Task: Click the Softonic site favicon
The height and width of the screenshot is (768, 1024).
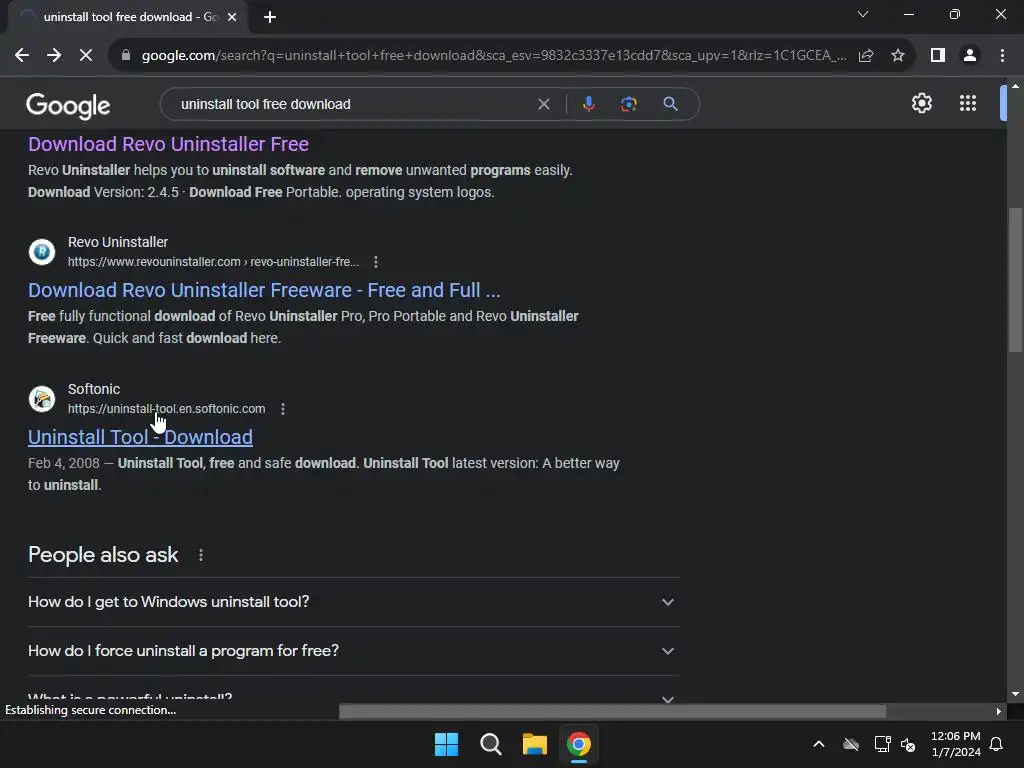Action: click(x=42, y=398)
